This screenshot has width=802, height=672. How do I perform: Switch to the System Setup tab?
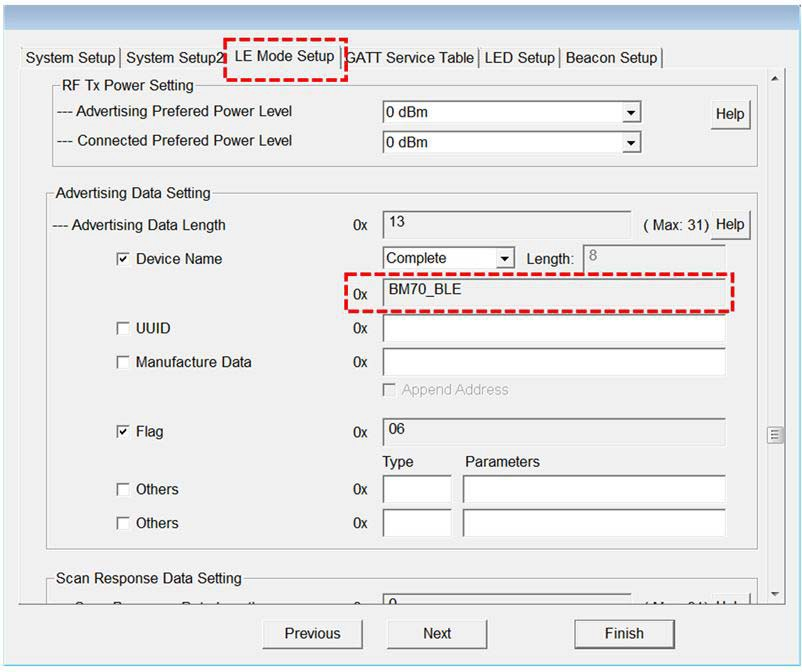coord(70,58)
